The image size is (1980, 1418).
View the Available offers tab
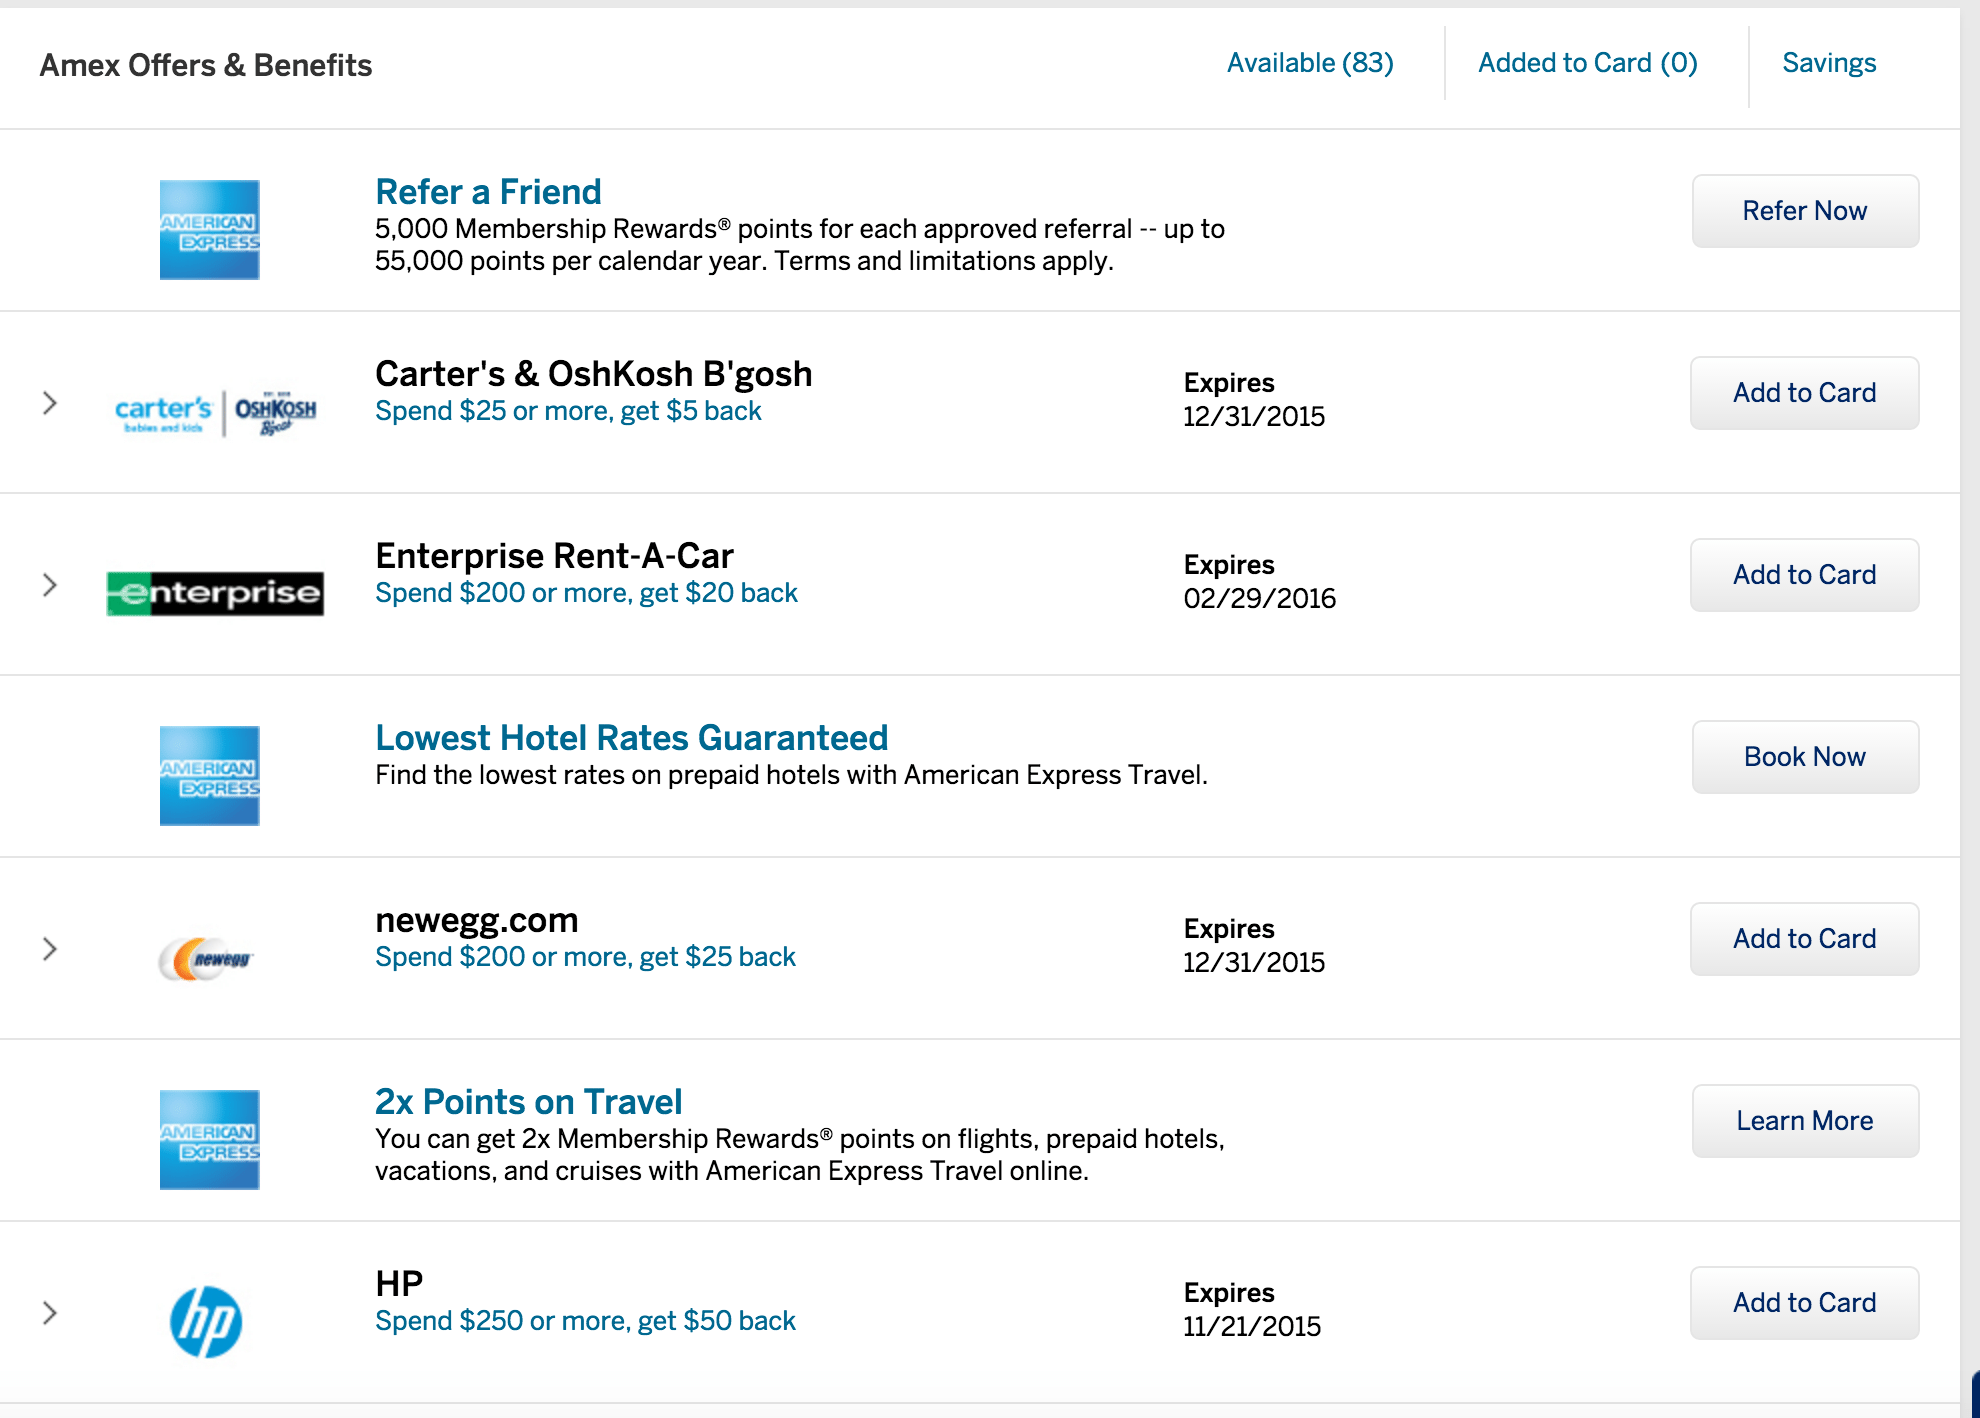click(1310, 62)
